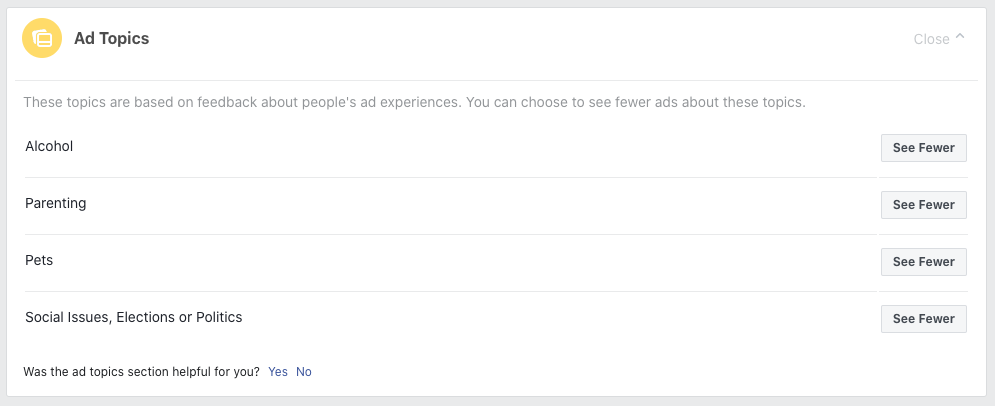Click the Pets topic label
This screenshot has height=406, width=995.
coord(39,260)
